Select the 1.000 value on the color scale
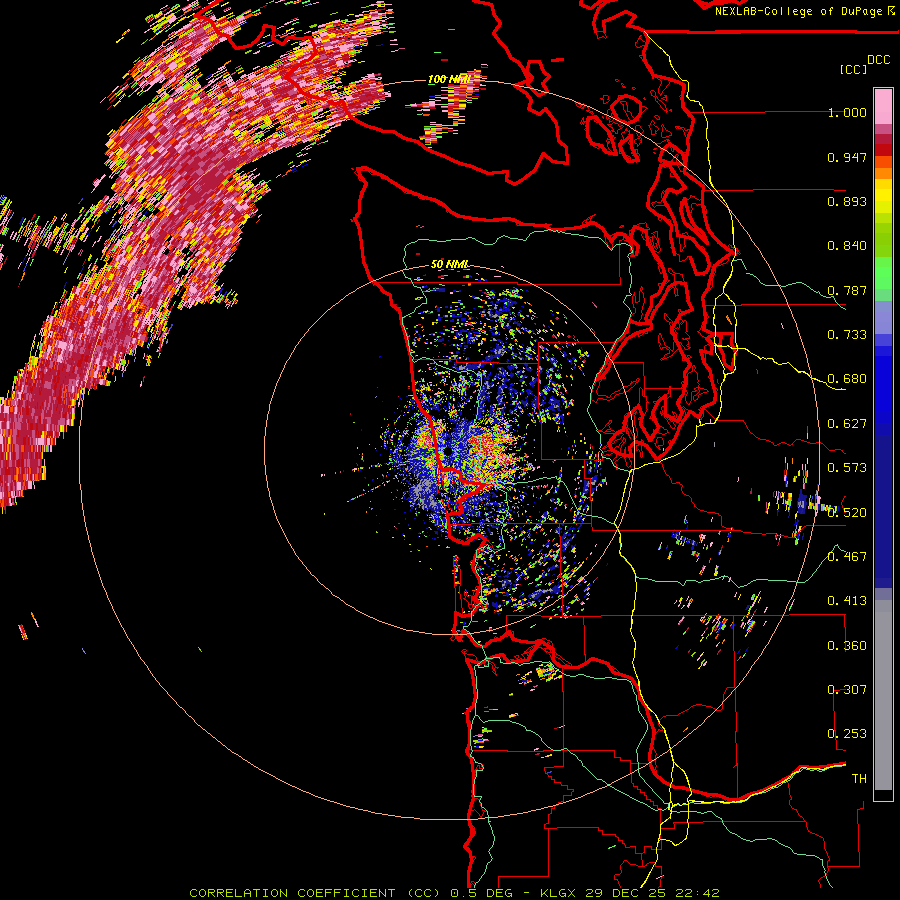 pyautogui.click(x=847, y=112)
